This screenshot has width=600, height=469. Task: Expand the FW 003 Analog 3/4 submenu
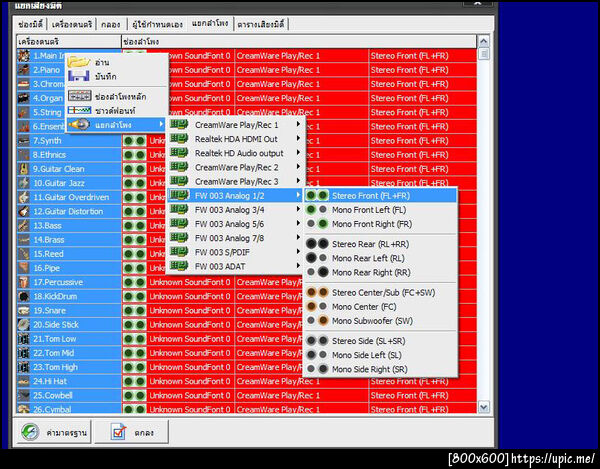coord(236,210)
